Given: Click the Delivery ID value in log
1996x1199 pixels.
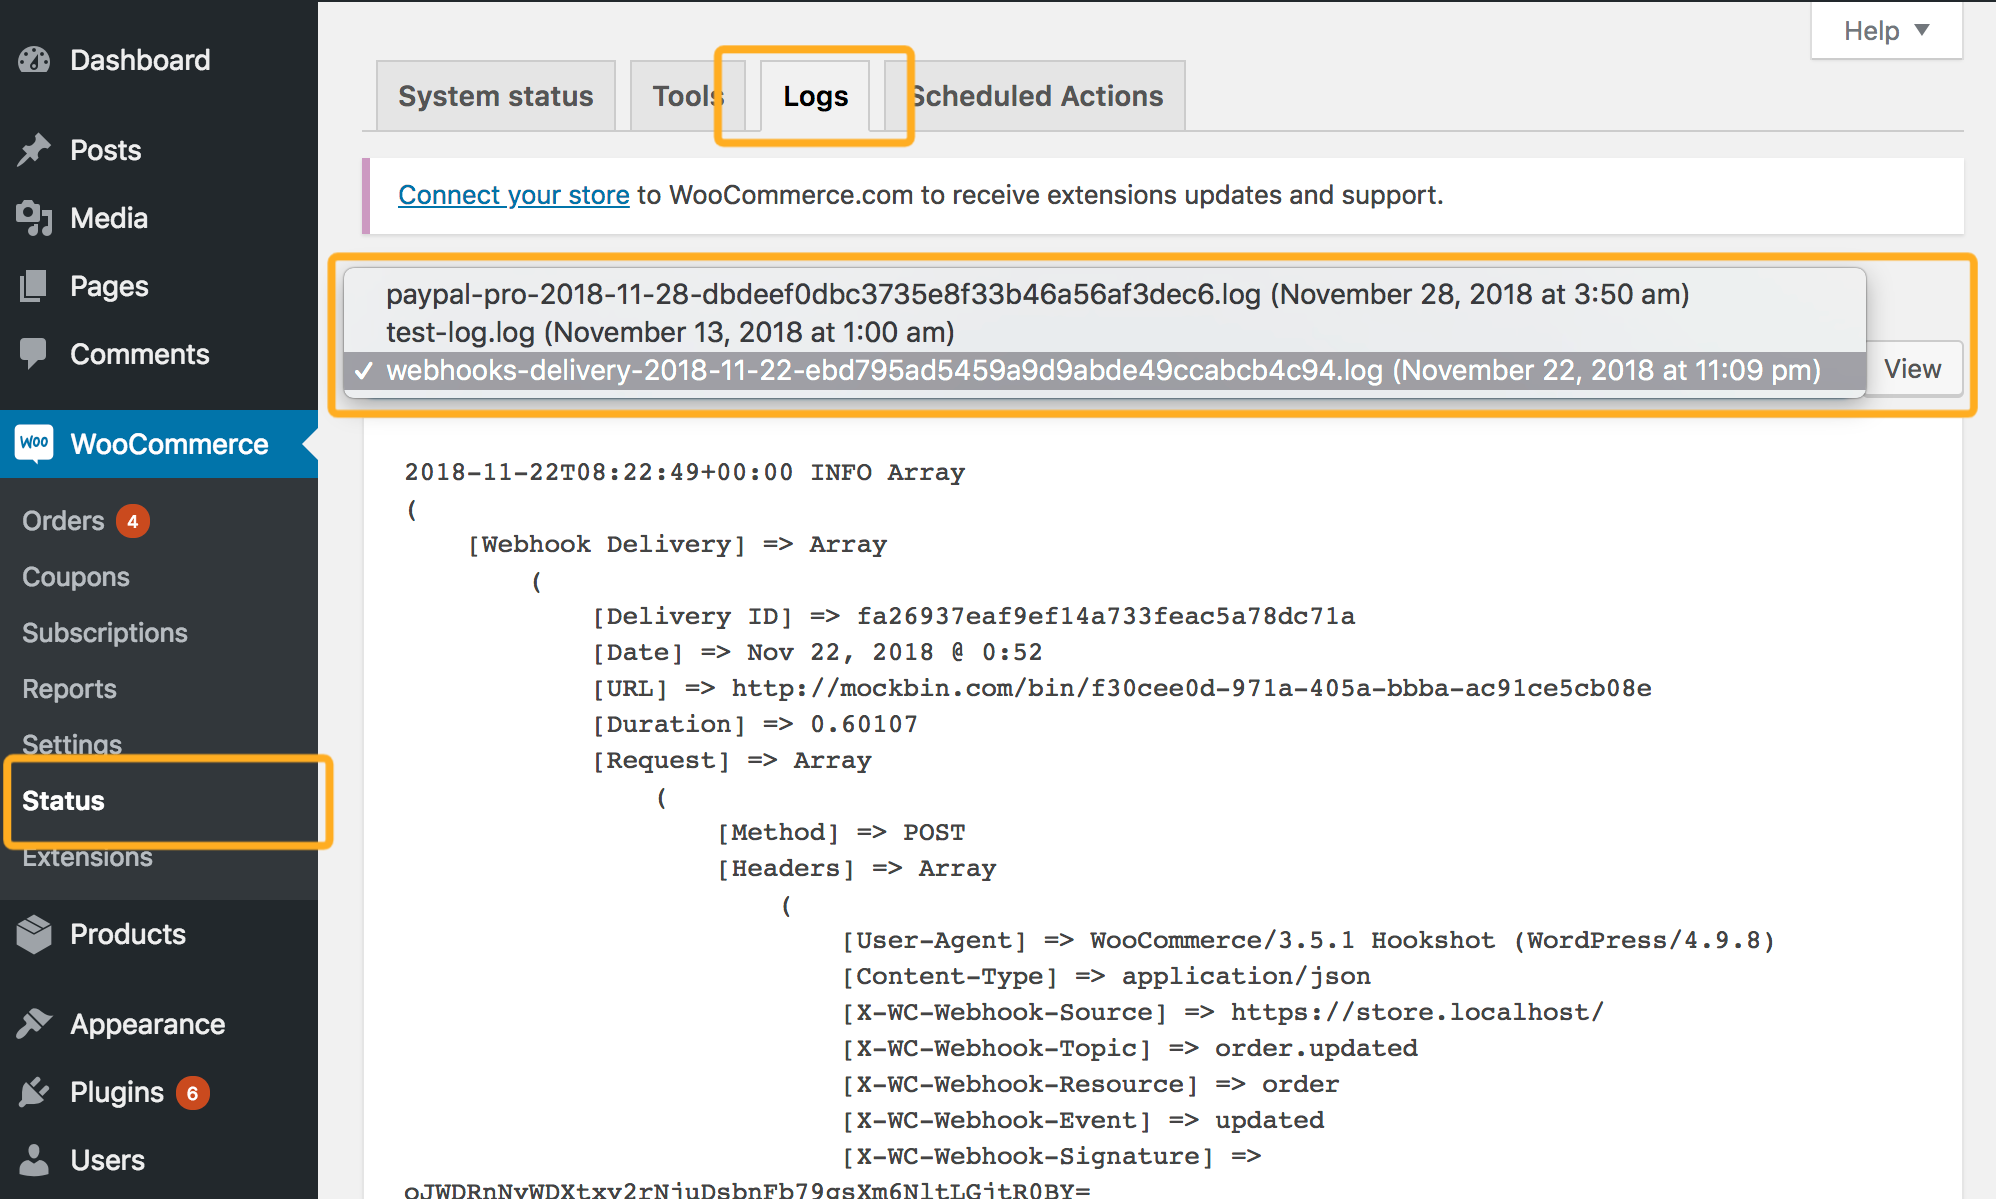Looking at the screenshot, I should [x=1106, y=616].
